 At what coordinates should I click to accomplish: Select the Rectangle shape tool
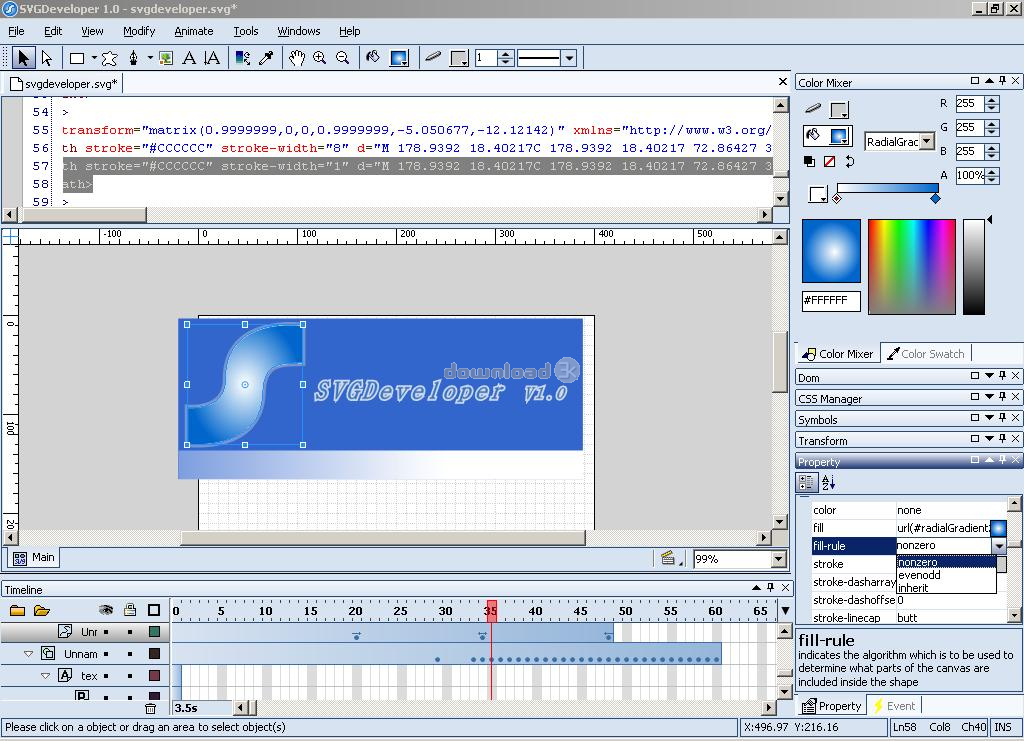tap(77, 58)
